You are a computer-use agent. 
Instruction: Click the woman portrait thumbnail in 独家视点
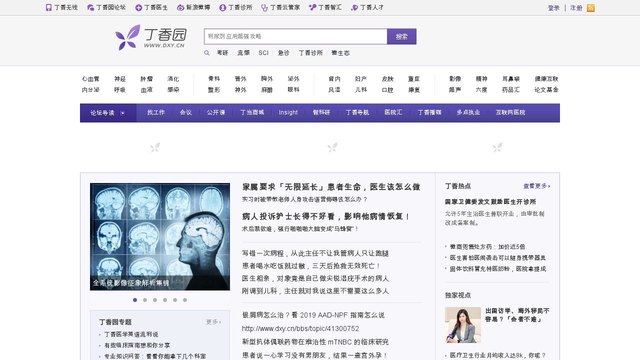coord(463,325)
